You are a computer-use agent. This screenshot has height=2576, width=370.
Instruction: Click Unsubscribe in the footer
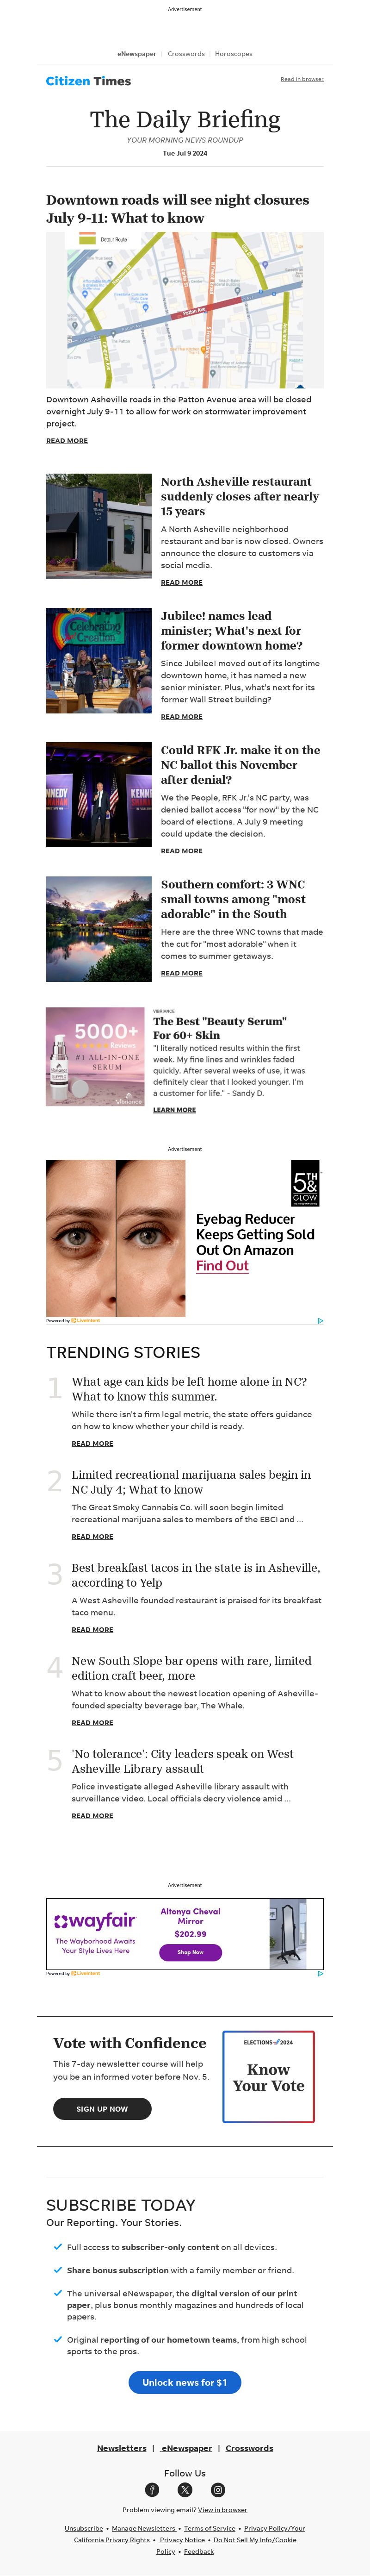pos(84,2528)
